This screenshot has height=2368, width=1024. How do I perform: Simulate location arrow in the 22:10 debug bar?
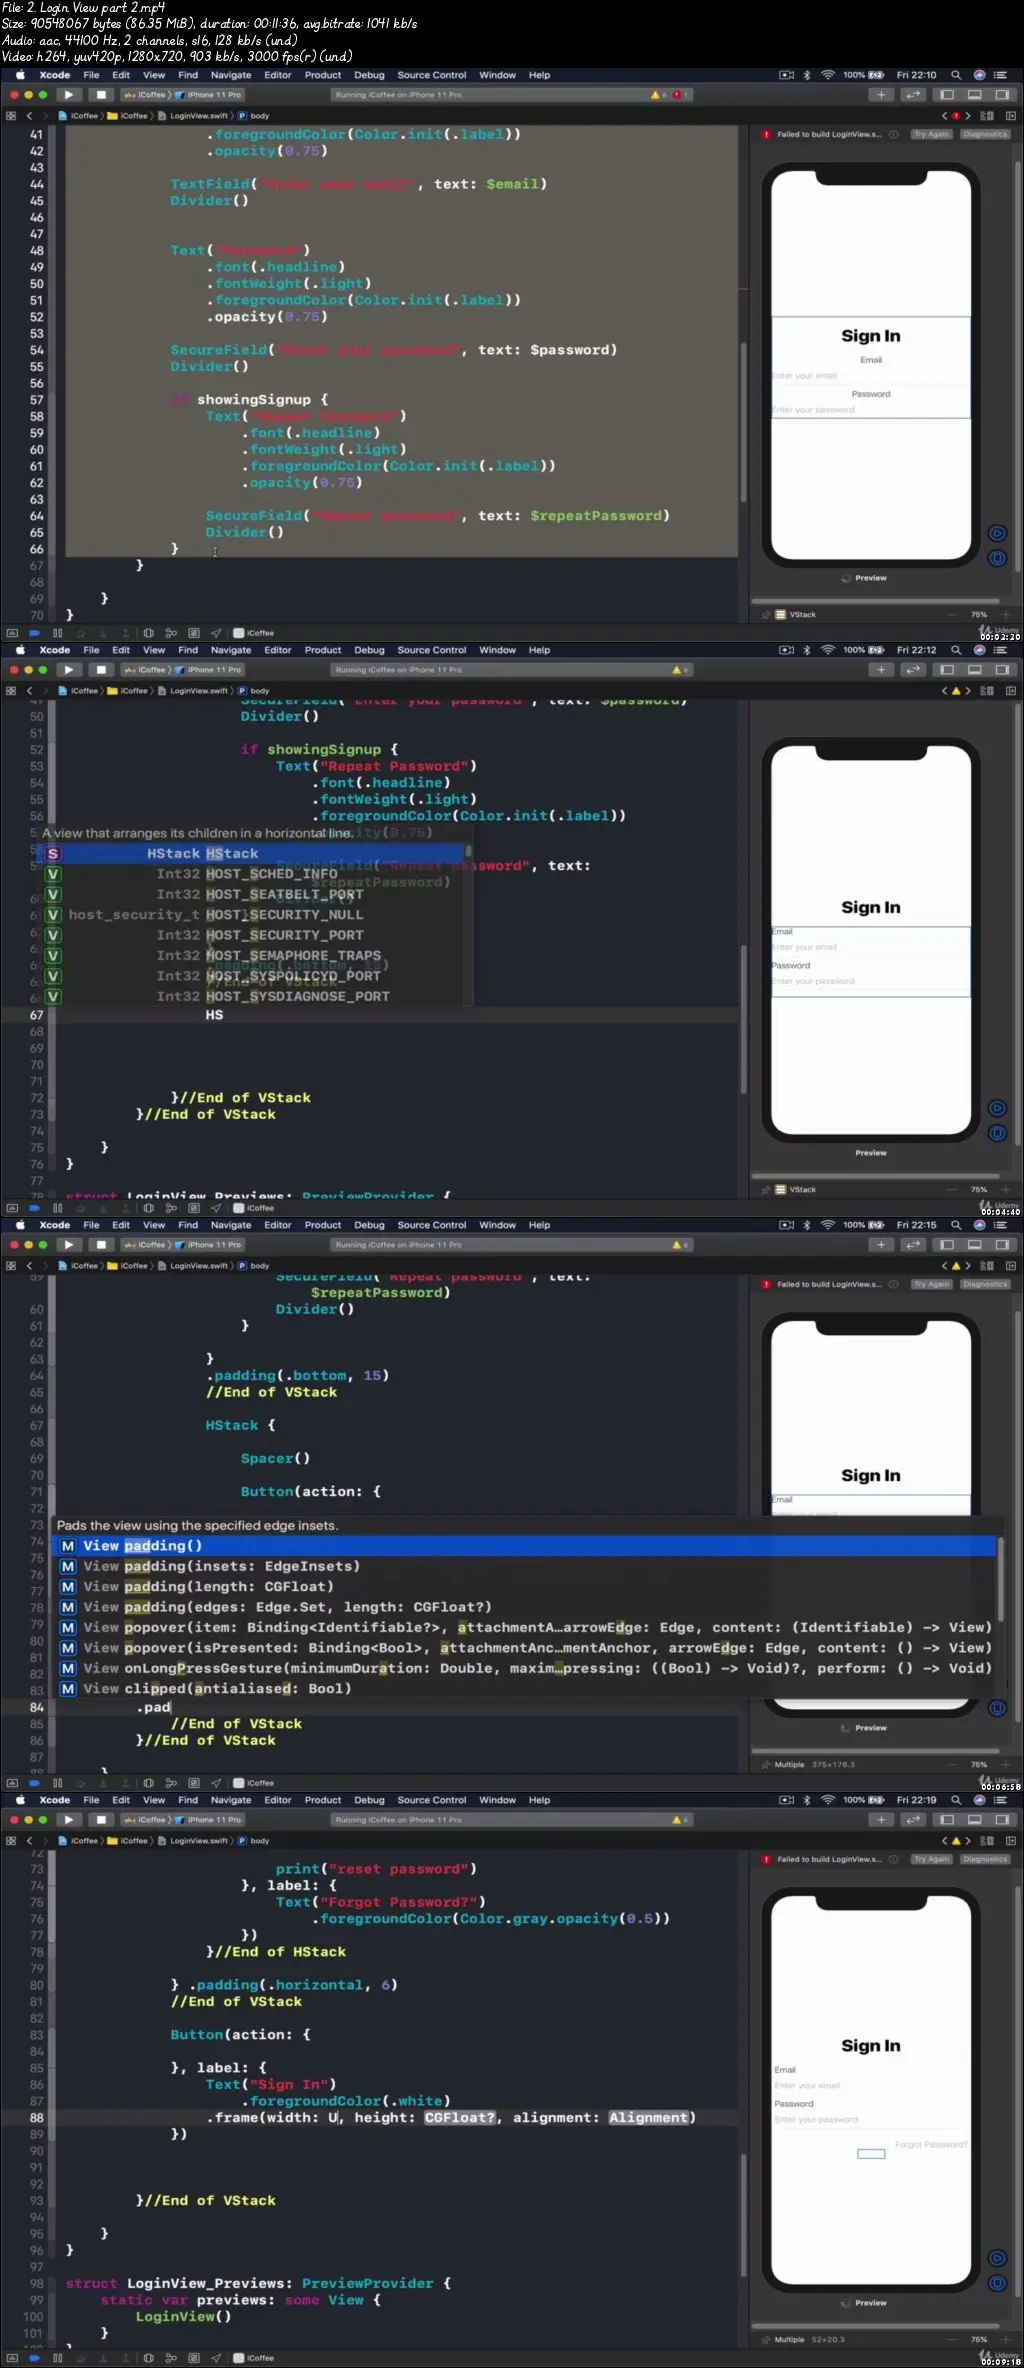tap(216, 633)
